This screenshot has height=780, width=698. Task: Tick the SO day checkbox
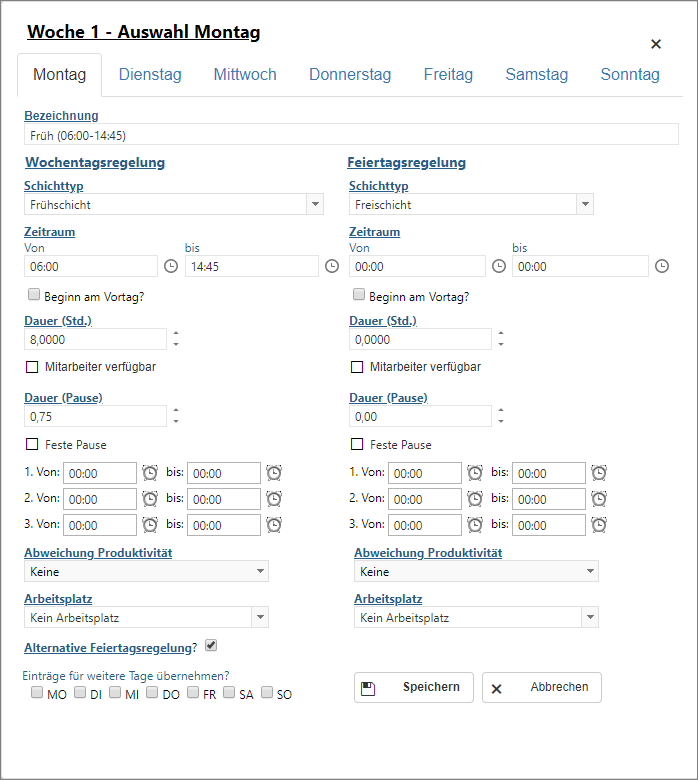click(267, 692)
